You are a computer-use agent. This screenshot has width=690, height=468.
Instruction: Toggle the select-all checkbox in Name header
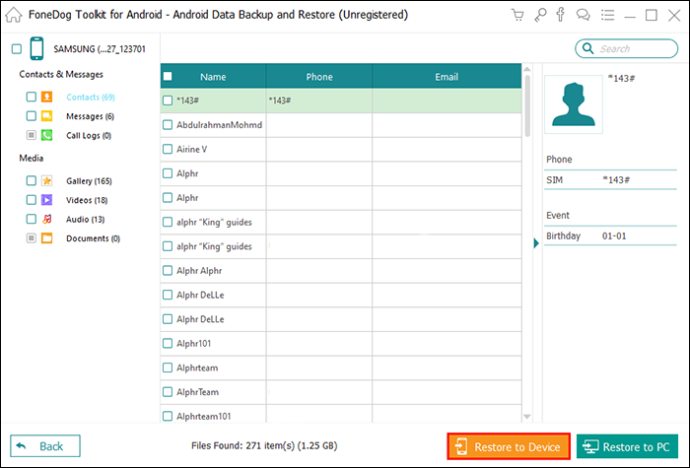(168, 77)
